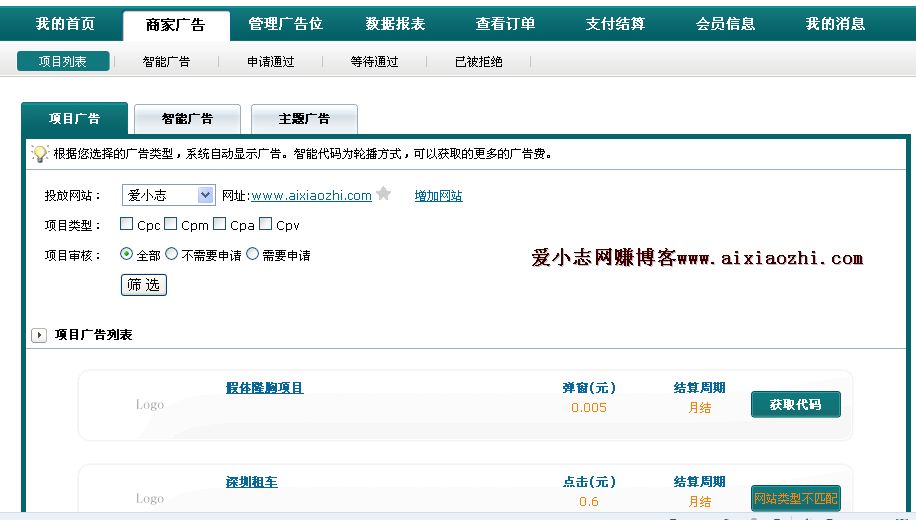Check the Cpm project type option
Screen dimensions: 916x520
coord(171,225)
